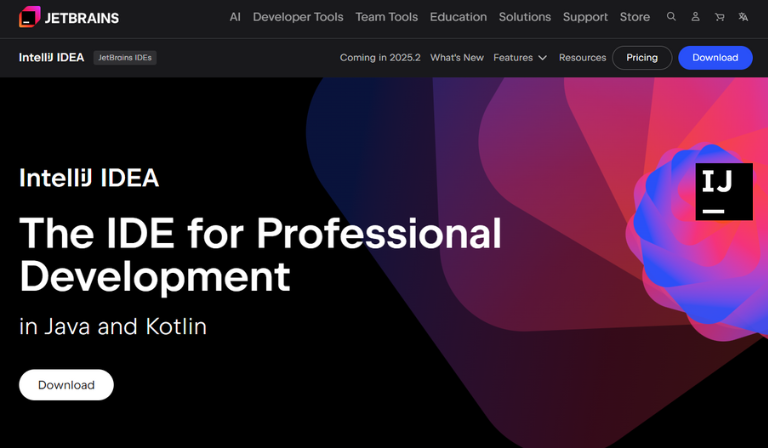Open the Support menu
Viewport: 768px width, 448px height.
585,17
